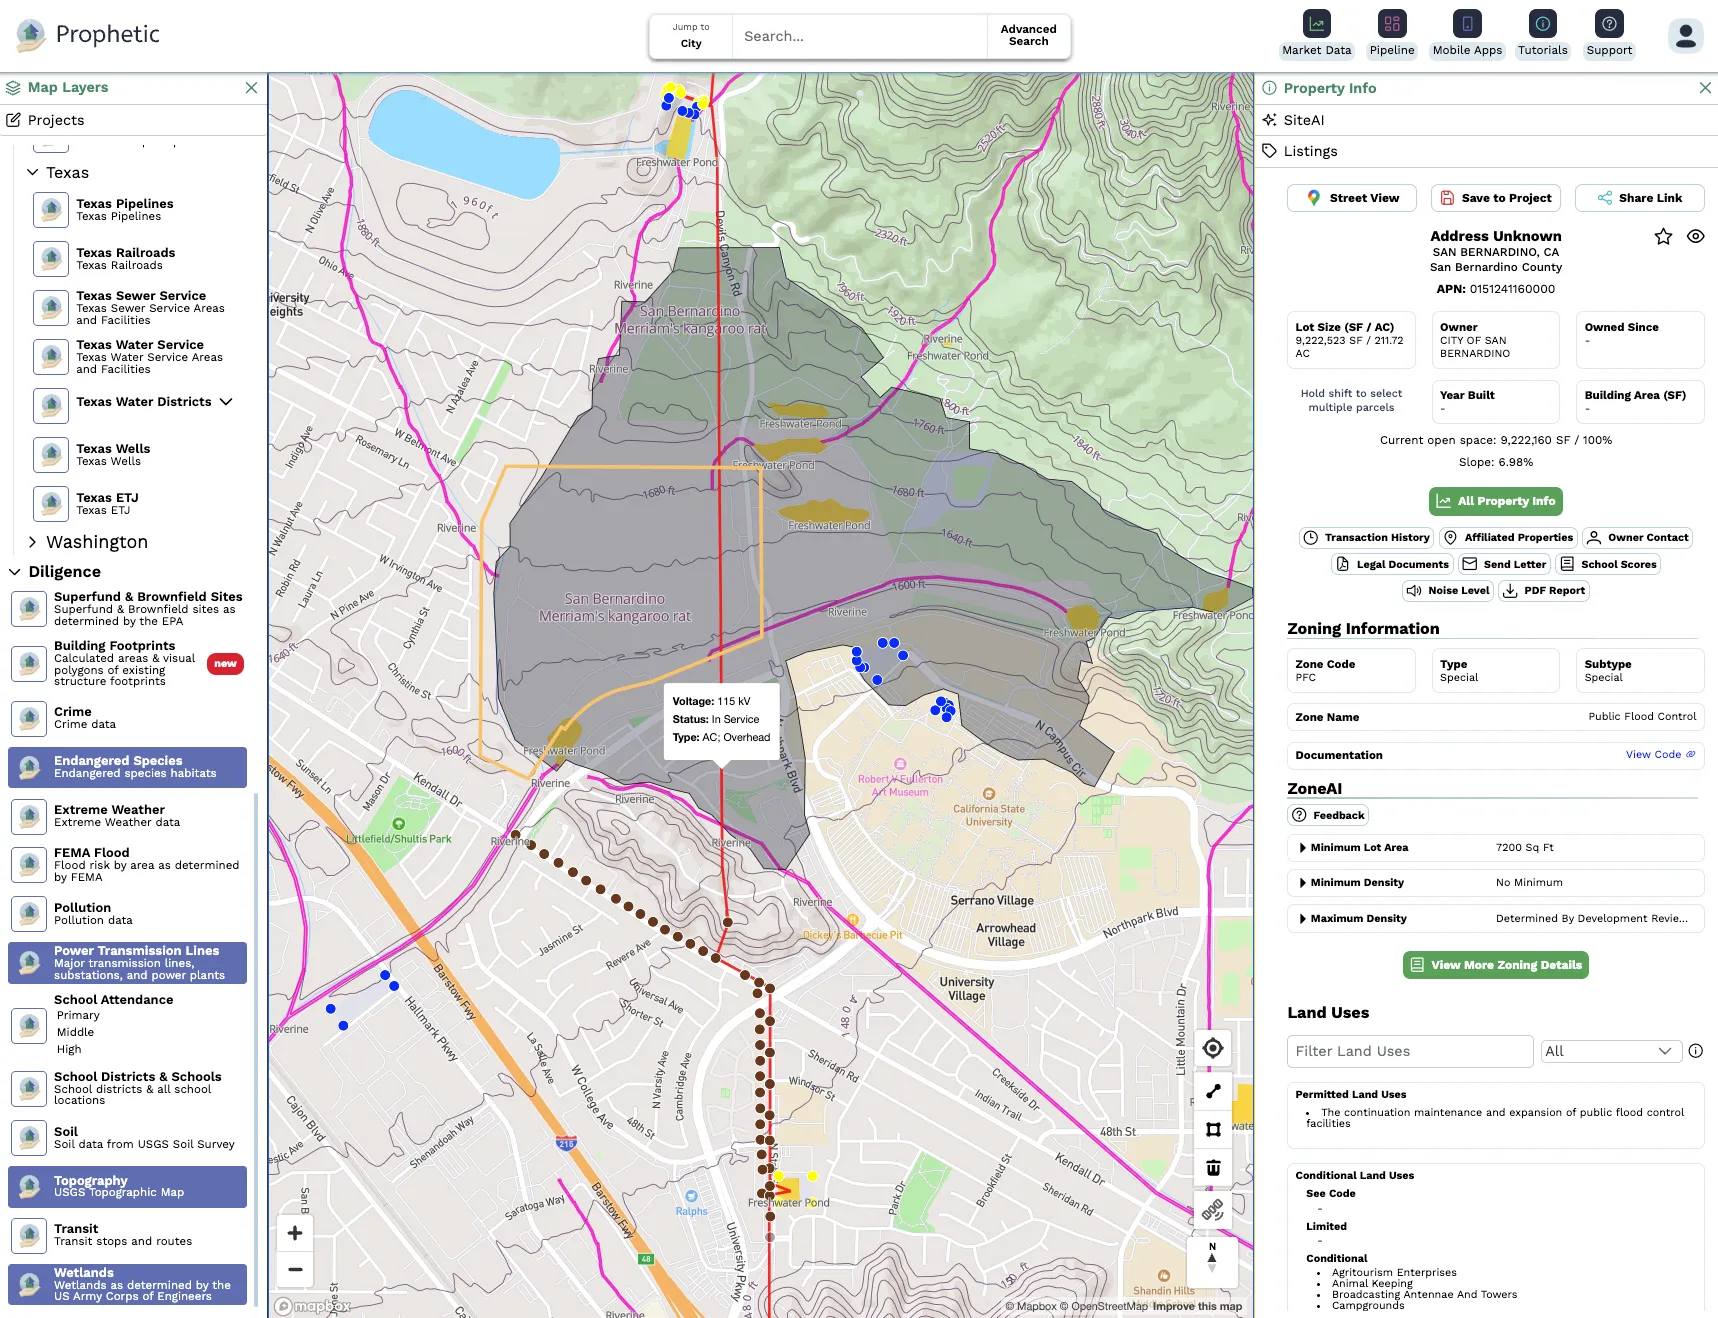
Task: Click the trash icon to delete drawn shapes
Action: click(1213, 1167)
